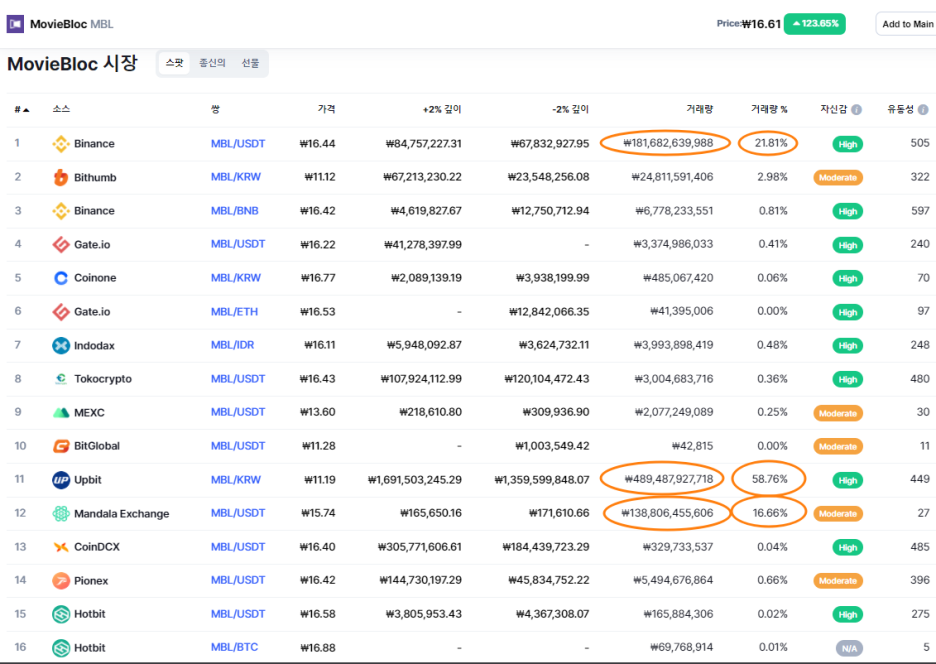This screenshot has height=664, width=936.
Task: Click the High badge in Binance MBL/USDT row
Action: pyautogui.click(x=847, y=144)
